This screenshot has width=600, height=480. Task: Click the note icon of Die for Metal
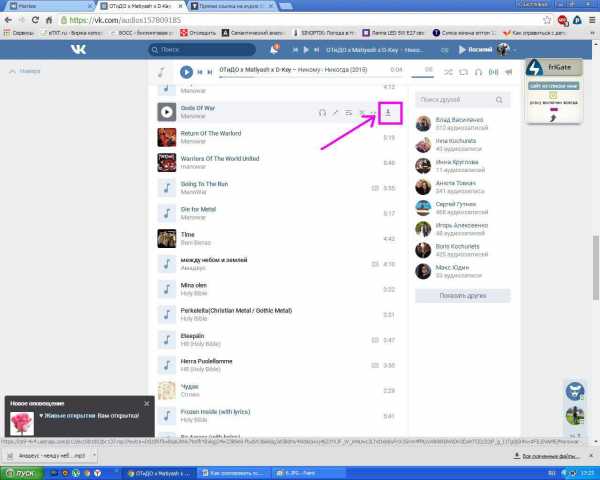(x=166, y=213)
